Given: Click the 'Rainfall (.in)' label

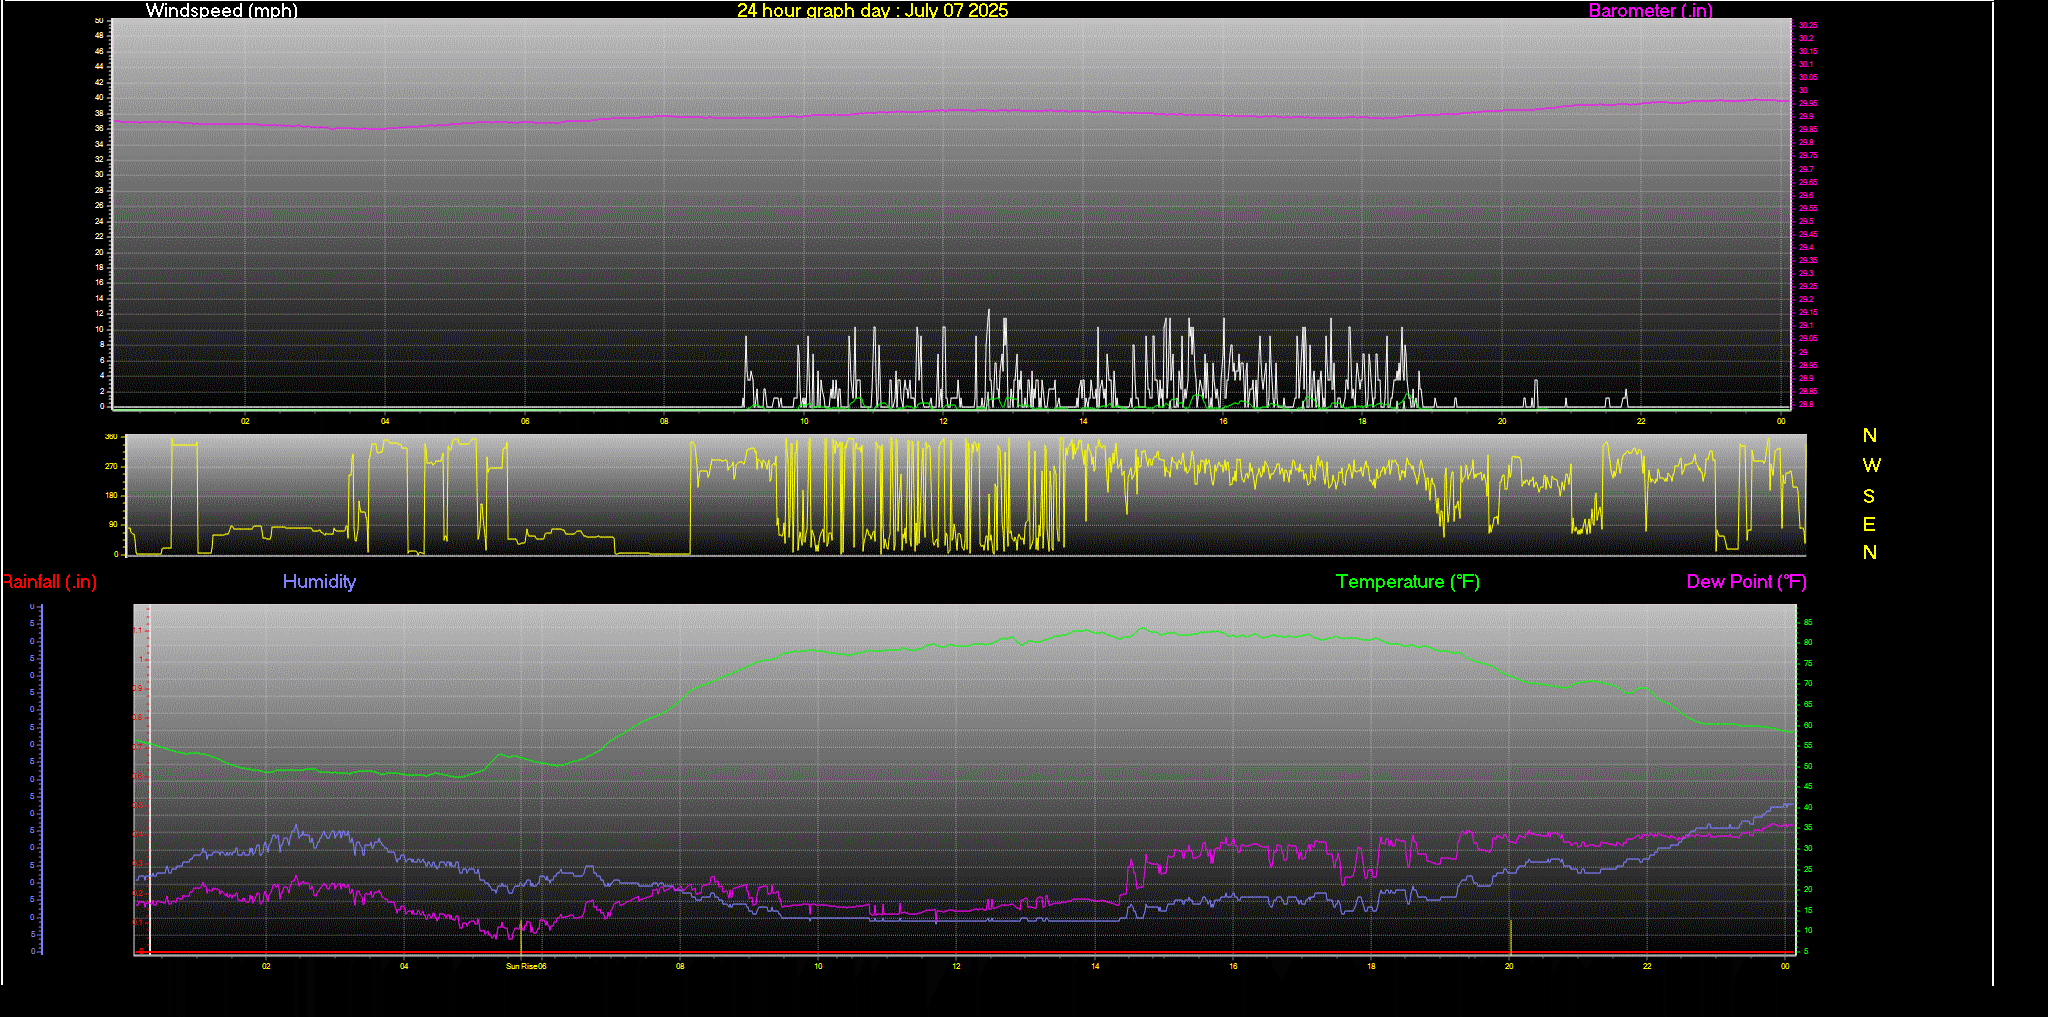Looking at the screenshot, I should pos(49,582).
